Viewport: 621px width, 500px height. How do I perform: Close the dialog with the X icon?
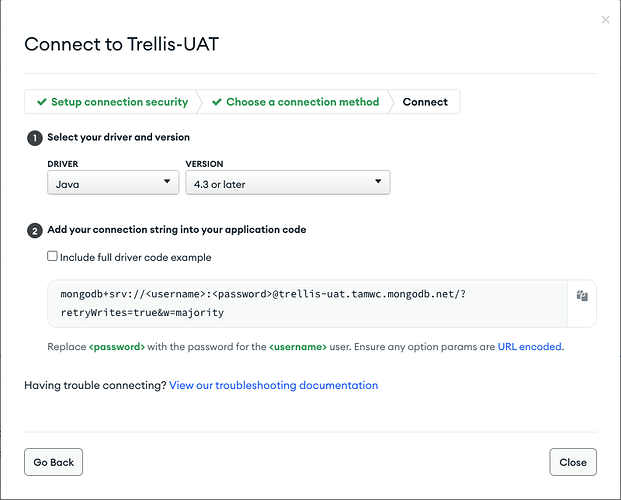(605, 19)
